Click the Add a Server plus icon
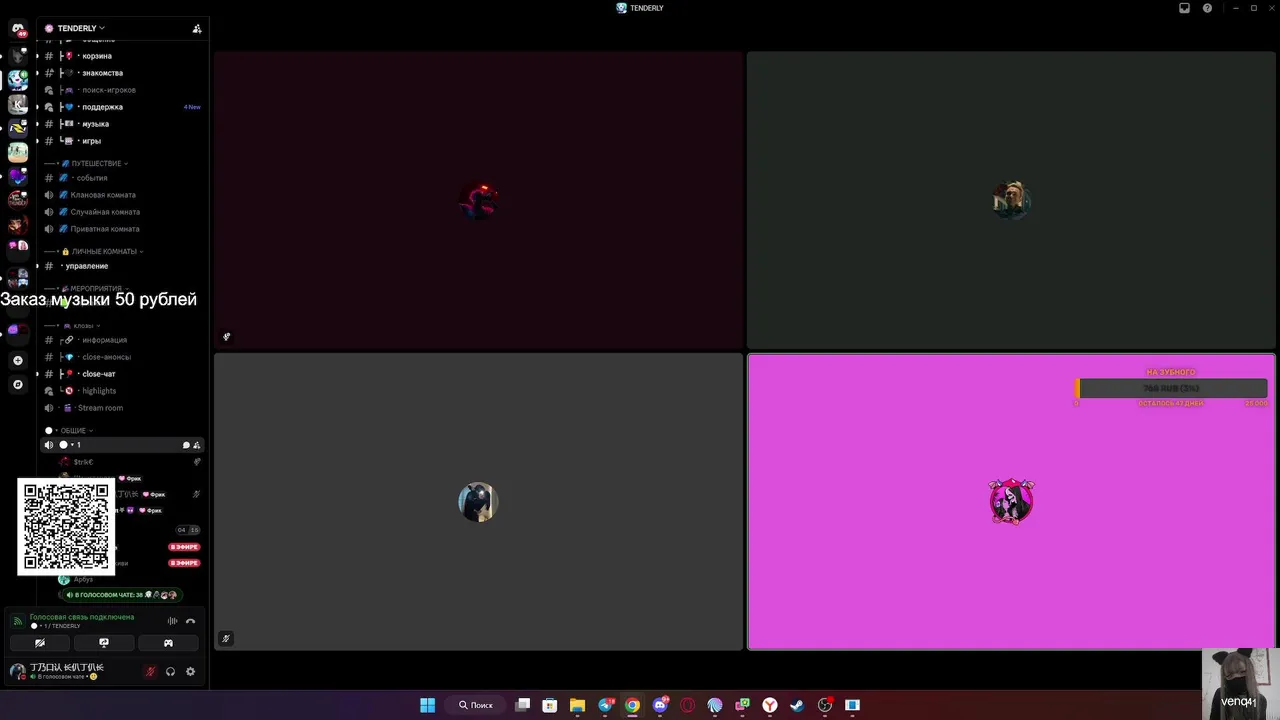 (18, 360)
